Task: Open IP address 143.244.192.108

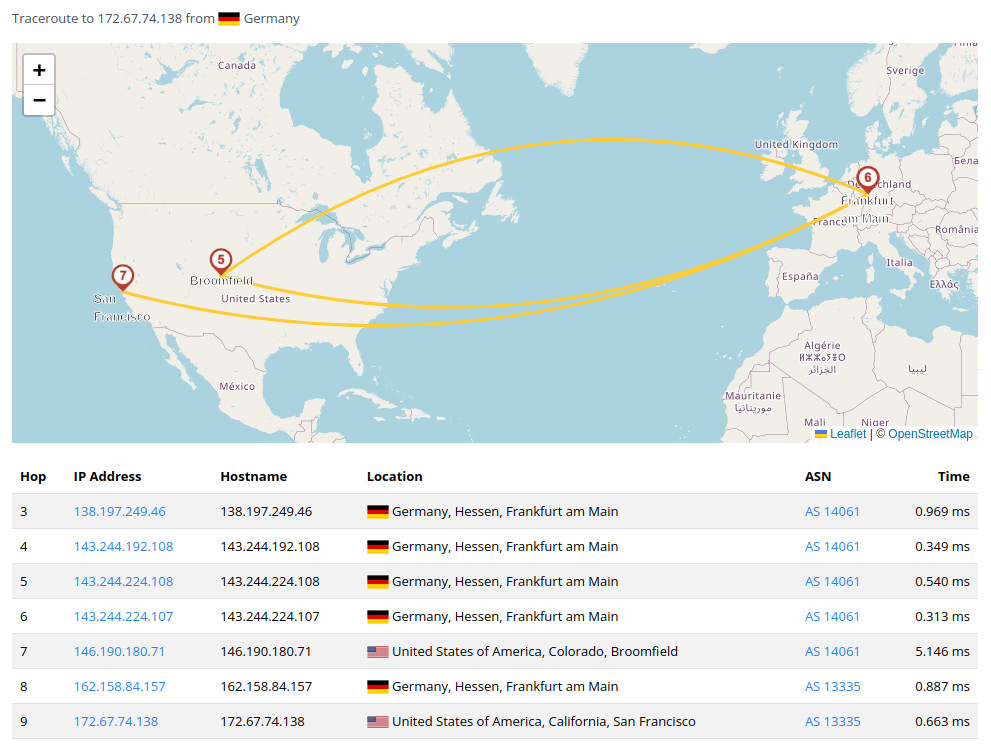Action: pos(123,546)
